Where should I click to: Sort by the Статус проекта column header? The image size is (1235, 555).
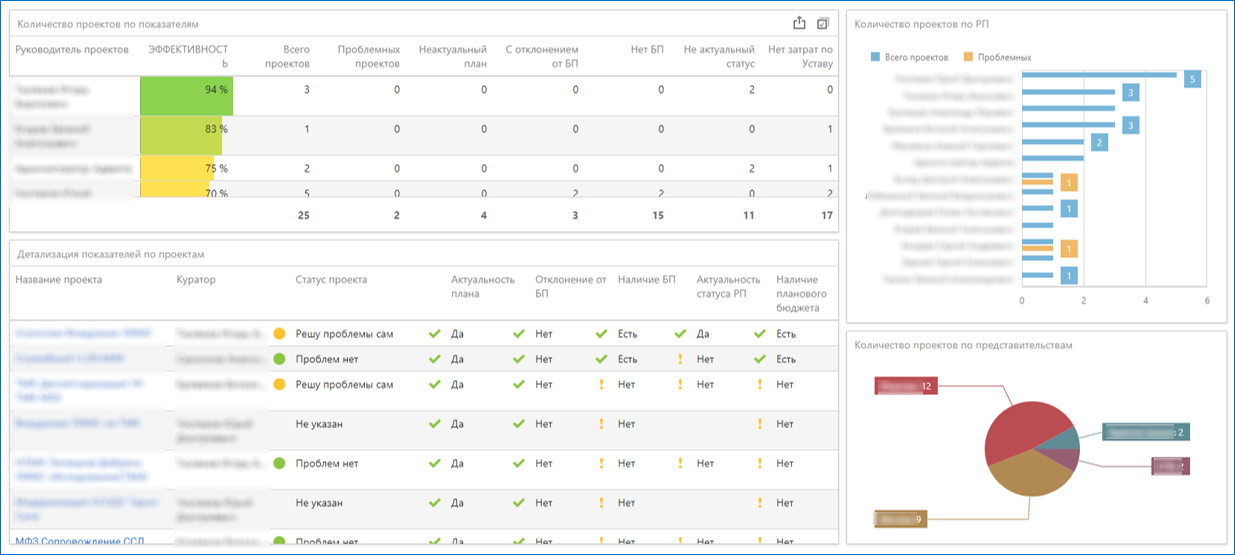coord(331,280)
